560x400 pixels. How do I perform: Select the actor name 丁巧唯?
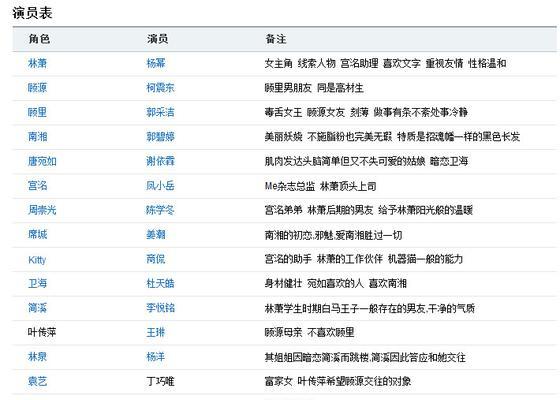point(160,381)
